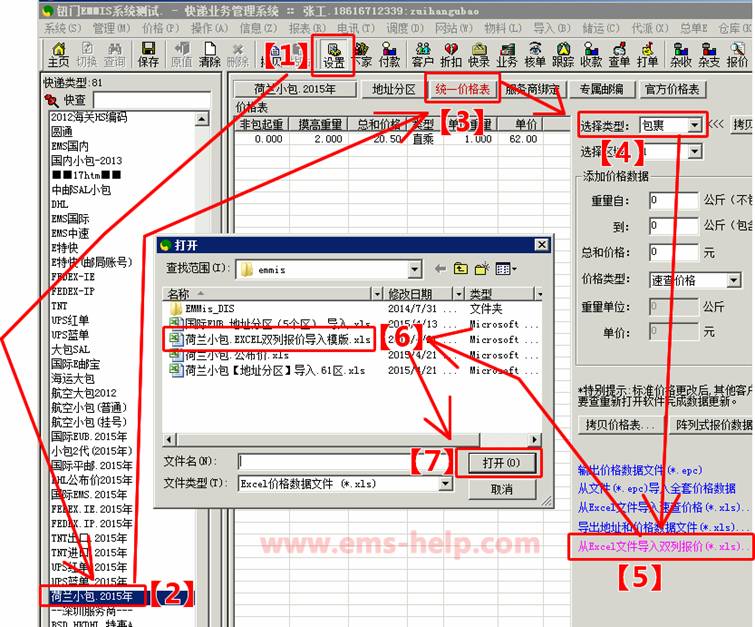This screenshot has width=755, height=627.
Task: Click the 收款 receipts toolbar icon
Action: (x=591, y=54)
